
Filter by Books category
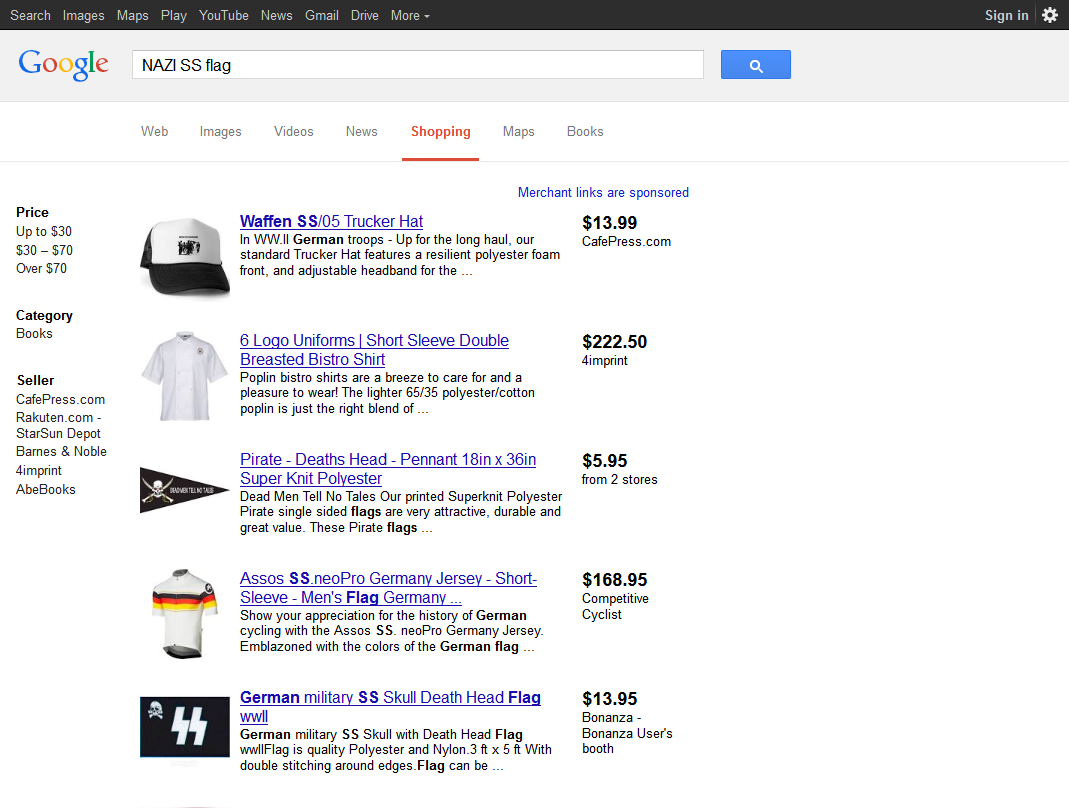(x=34, y=333)
